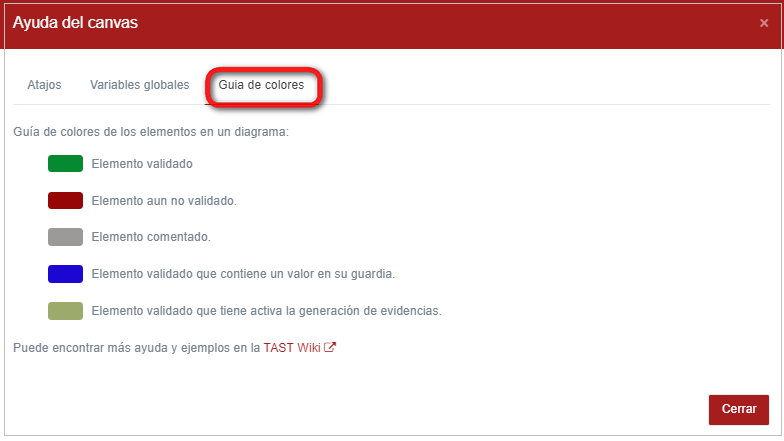Click the blue guard value swatch
Image resolution: width=784 pixels, height=441 pixels.
pyautogui.click(x=65, y=274)
